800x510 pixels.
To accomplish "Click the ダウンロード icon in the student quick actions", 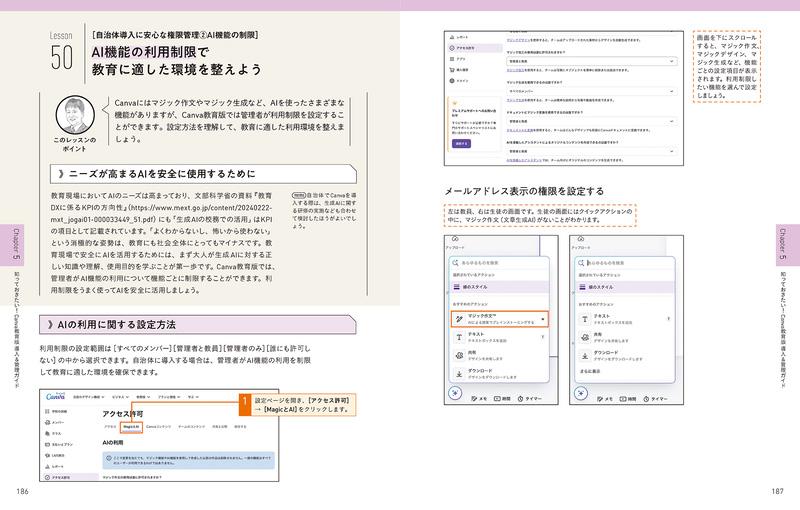I will 585,355.
